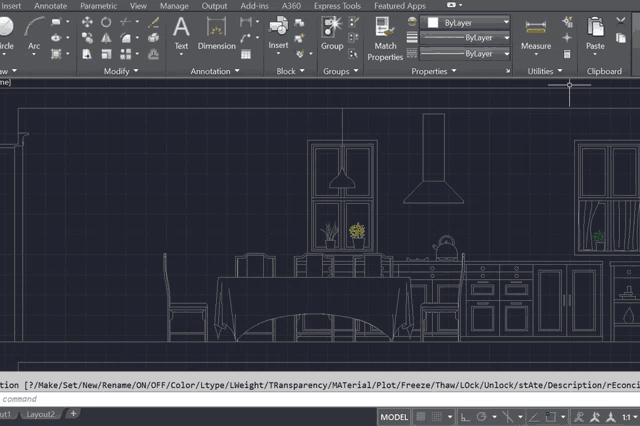The image size is (640, 426).
Task: Select the Move tool in Modify panel
Action: pyautogui.click(x=87, y=22)
